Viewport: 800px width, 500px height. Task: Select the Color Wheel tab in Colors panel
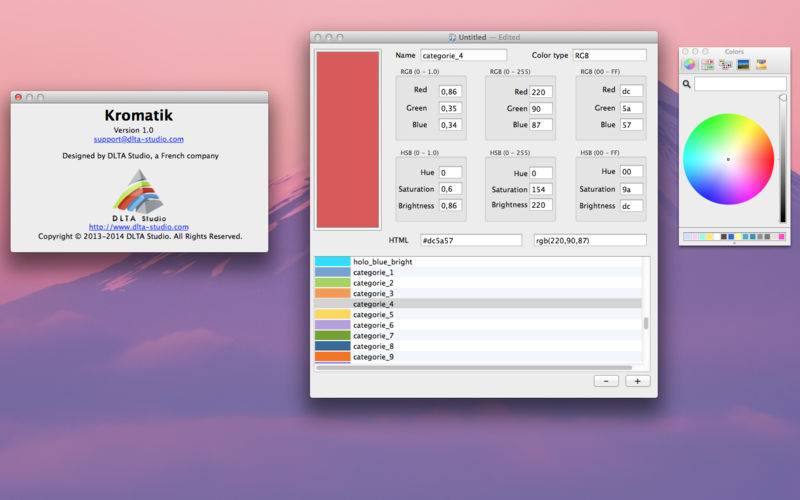pos(689,64)
